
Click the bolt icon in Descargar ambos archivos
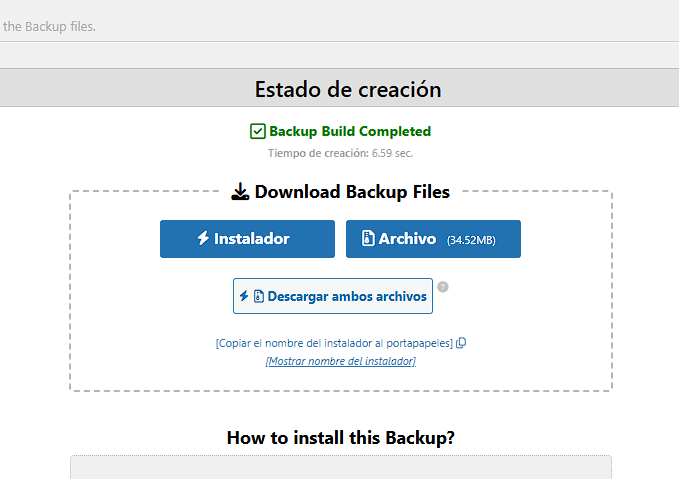(x=243, y=297)
